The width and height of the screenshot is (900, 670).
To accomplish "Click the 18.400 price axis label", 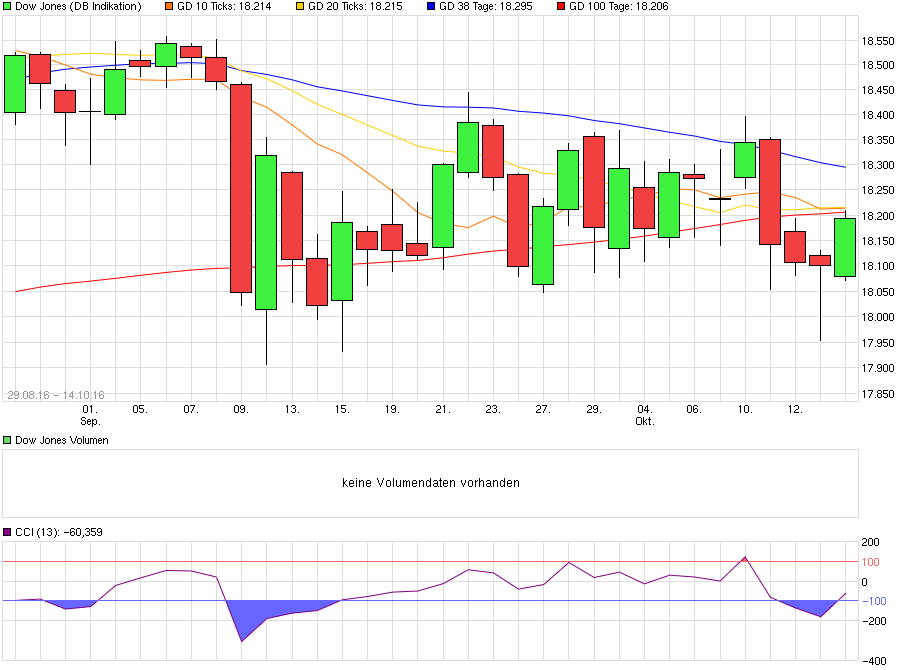I will pos(878,115).
